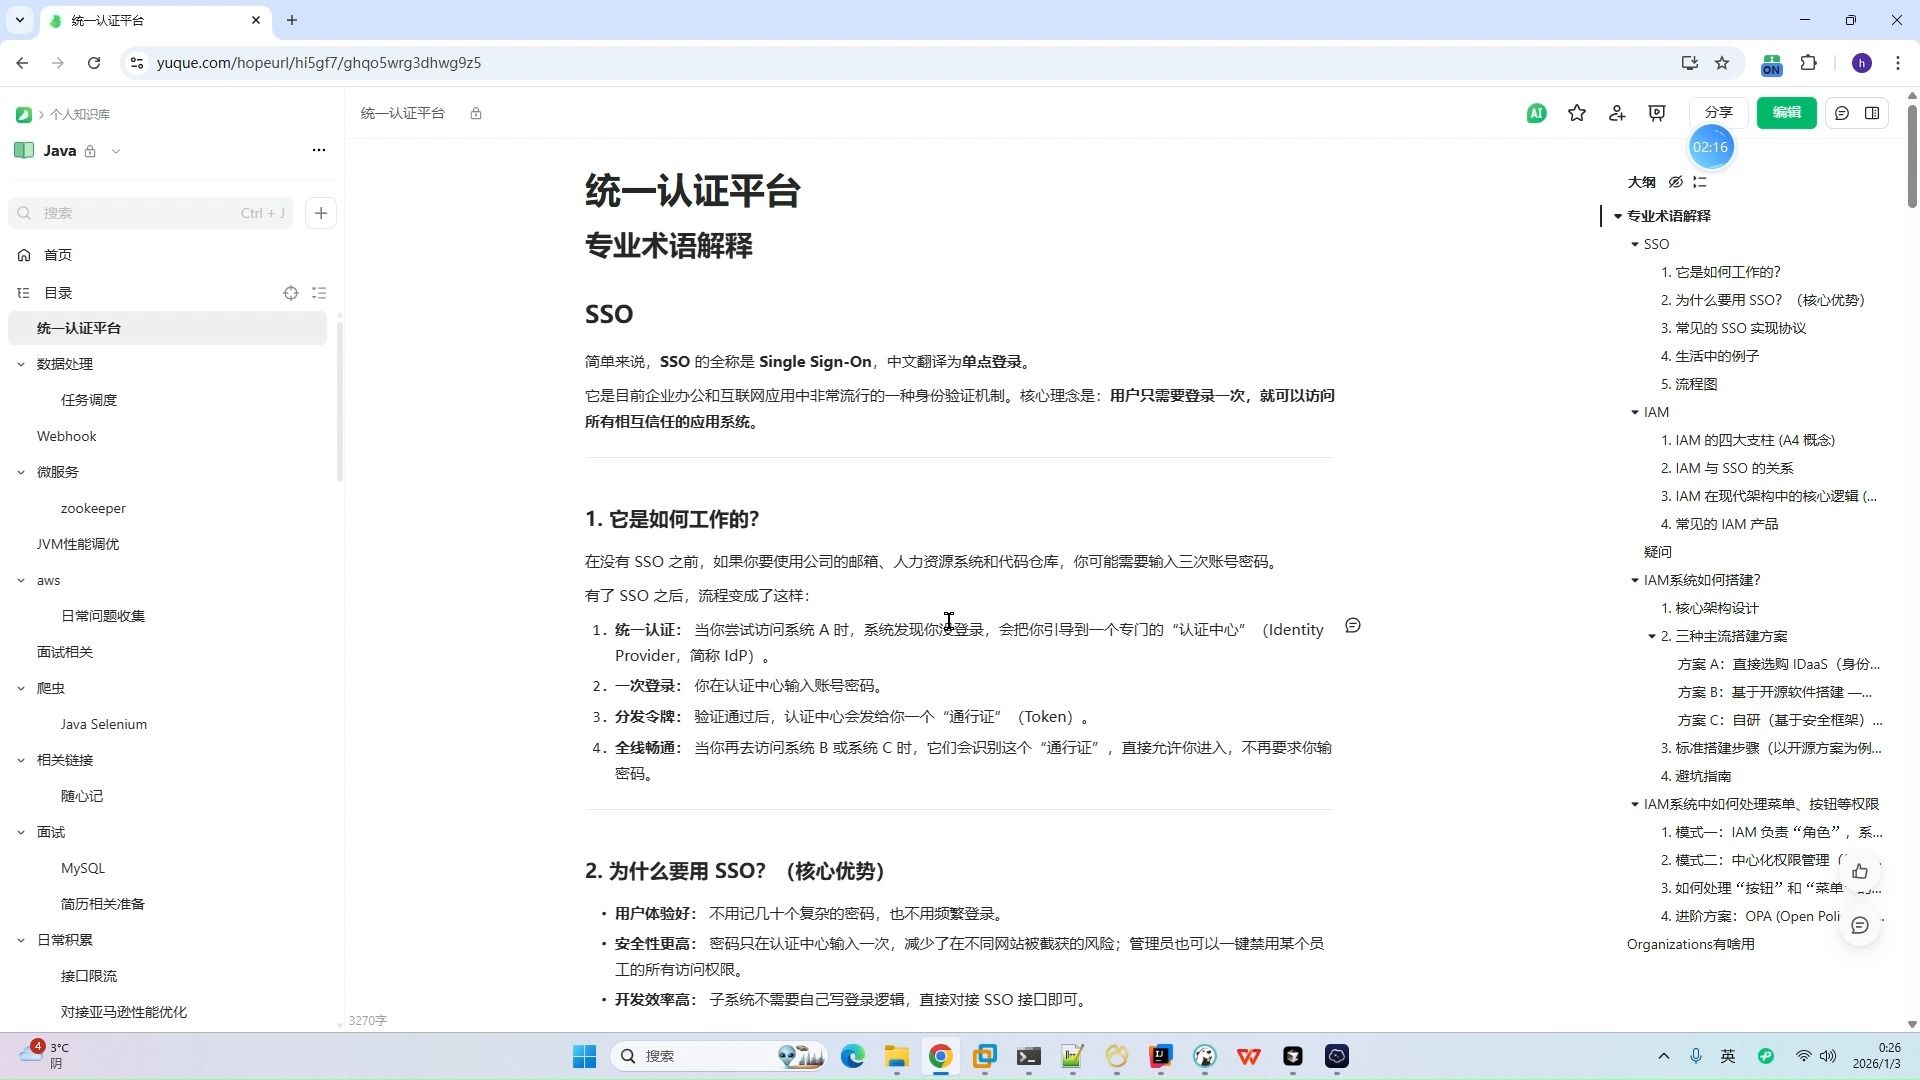Toggle the catalog collapse-all icon
This screenshot has height=1080, width=1920.
[x=319, y=293]
